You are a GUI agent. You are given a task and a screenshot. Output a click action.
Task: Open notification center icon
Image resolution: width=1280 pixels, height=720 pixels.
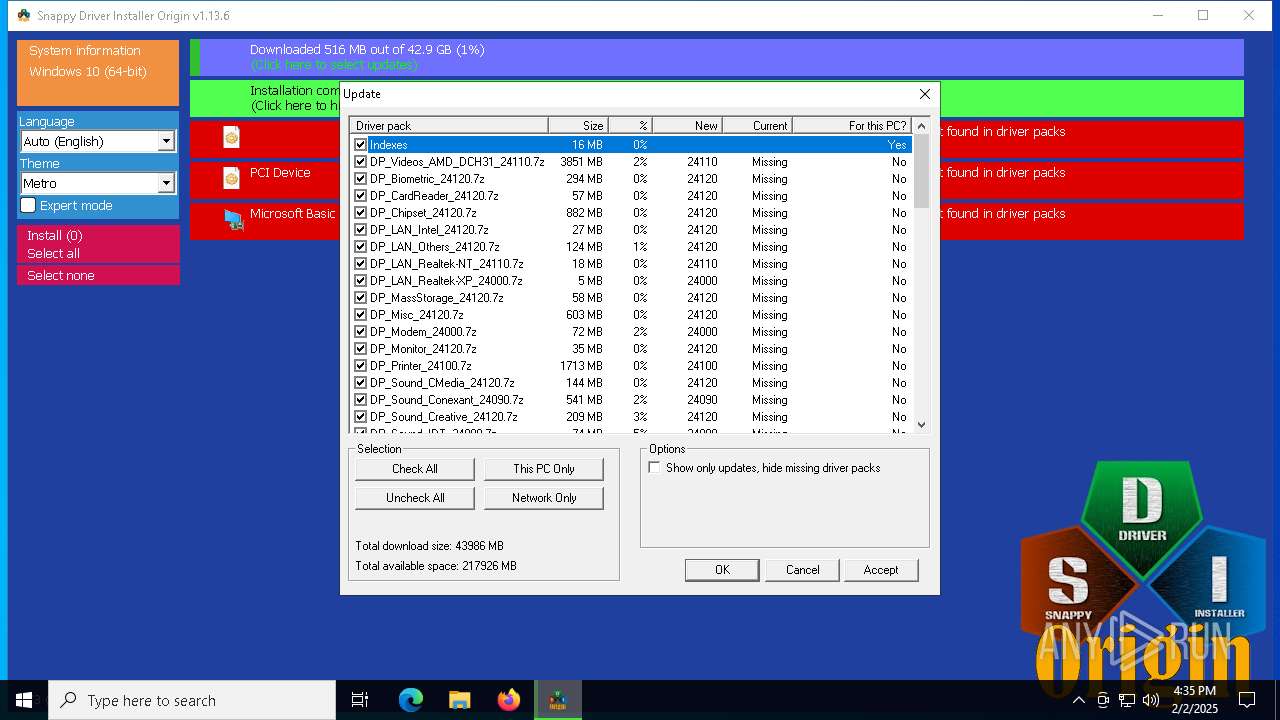coord(1247,700)
